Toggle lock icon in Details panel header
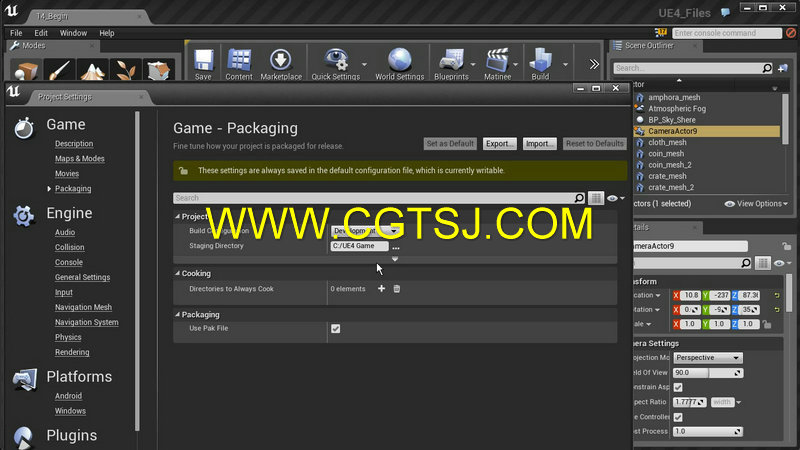Image resolution: width=800 pixels, height=450 pixels. tap(787, 246)
